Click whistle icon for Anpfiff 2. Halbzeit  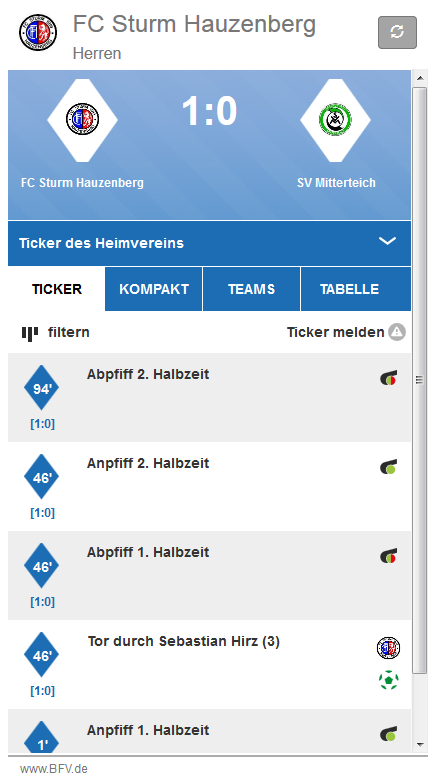(388, 467)
